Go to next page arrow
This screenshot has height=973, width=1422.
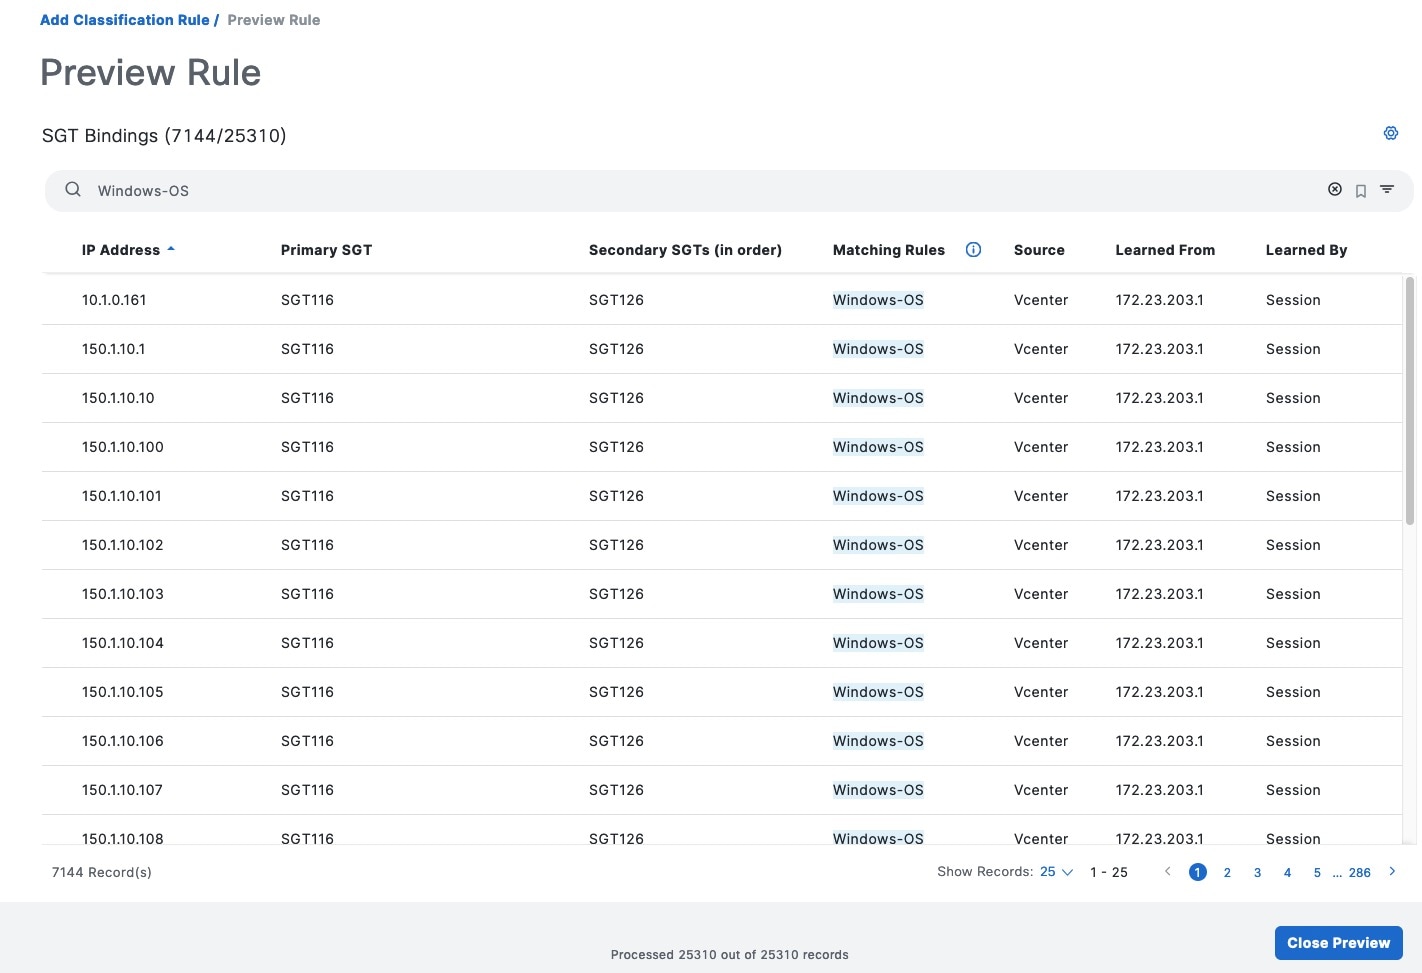coord(1392,872)
